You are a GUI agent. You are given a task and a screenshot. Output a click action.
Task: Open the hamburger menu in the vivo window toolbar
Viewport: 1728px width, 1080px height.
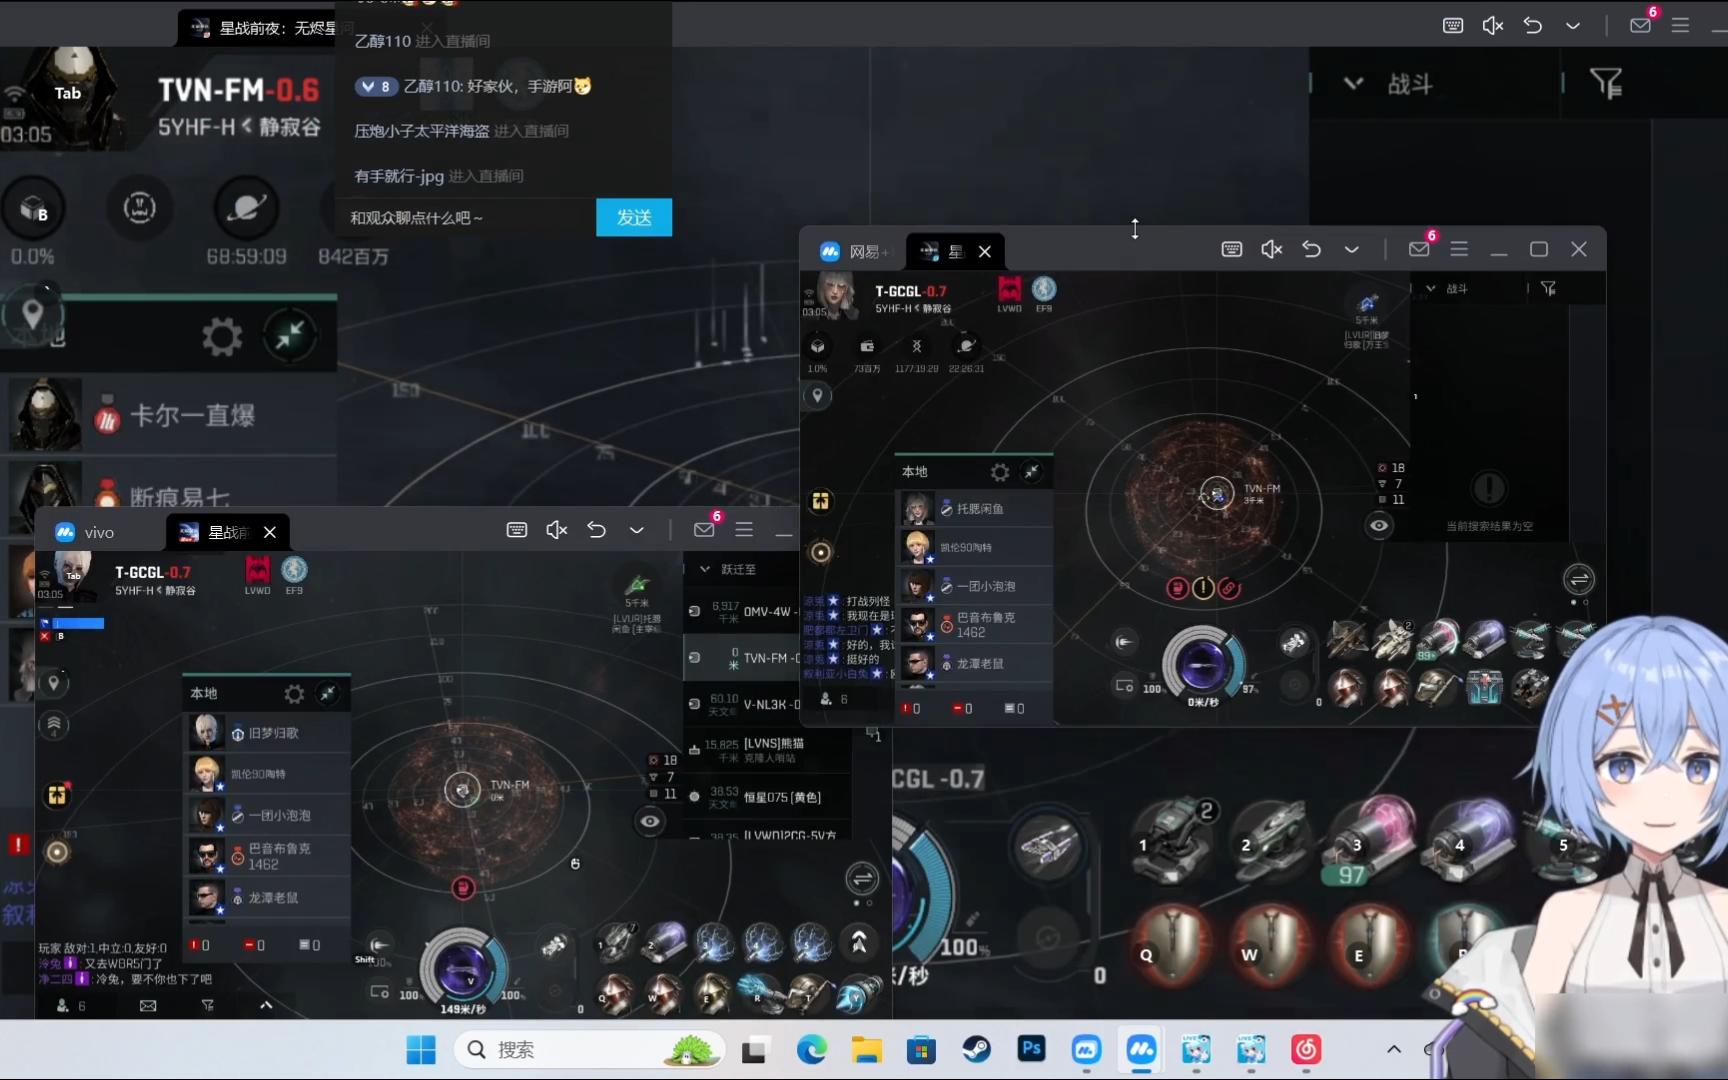pyautogui.click(x=744, y=530)
